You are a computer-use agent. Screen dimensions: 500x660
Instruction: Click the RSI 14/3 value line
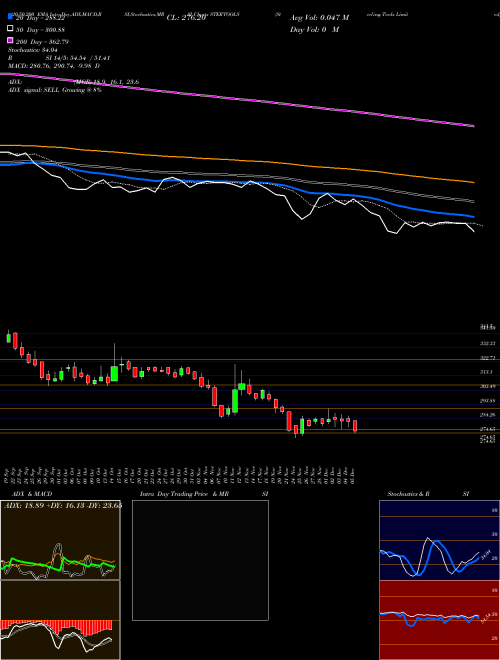click(59, 58)
